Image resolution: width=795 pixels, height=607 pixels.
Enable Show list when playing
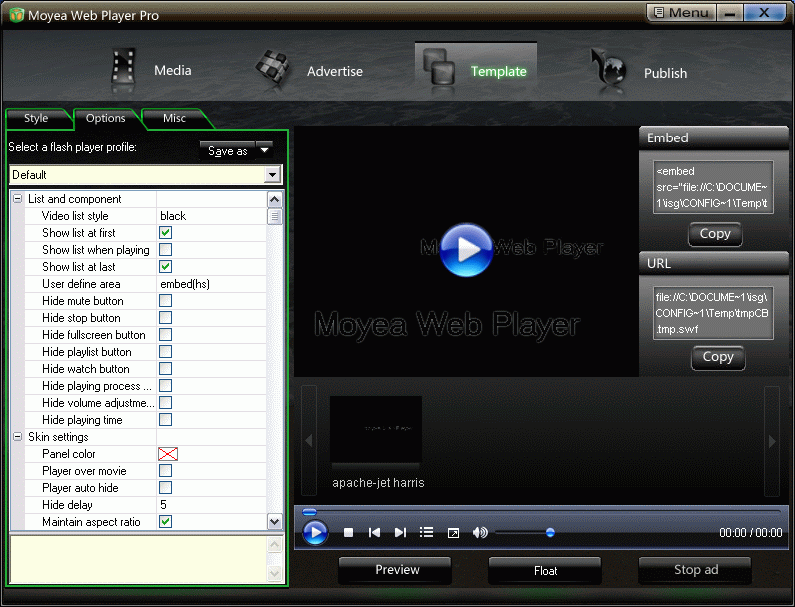tap(165, 249)
